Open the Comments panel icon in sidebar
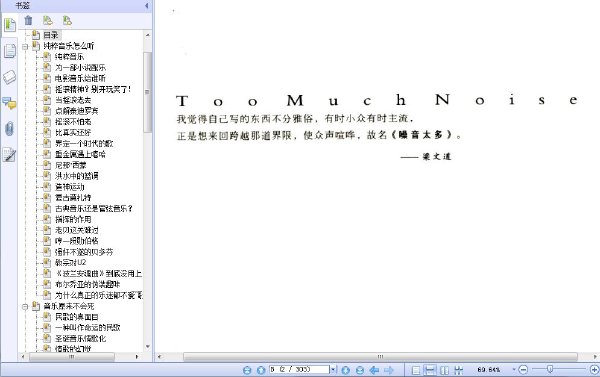This screenshot has height=377, width=600. coord(9,103)
